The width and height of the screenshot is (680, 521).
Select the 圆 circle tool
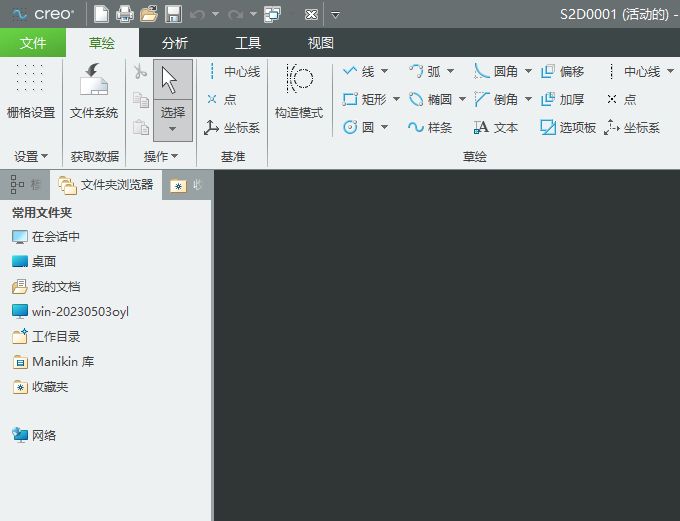pyautogui.click(x=359, y=128)
